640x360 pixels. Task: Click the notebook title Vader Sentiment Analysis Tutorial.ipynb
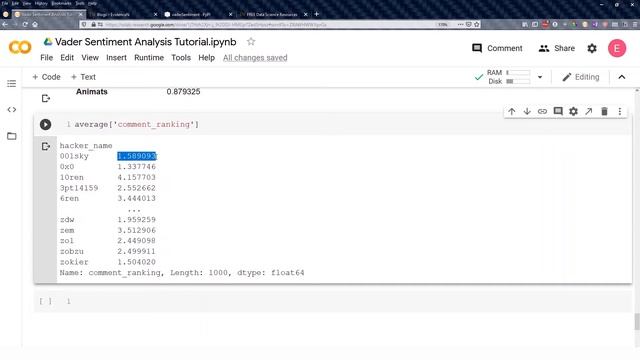click(x=146, y=42)
